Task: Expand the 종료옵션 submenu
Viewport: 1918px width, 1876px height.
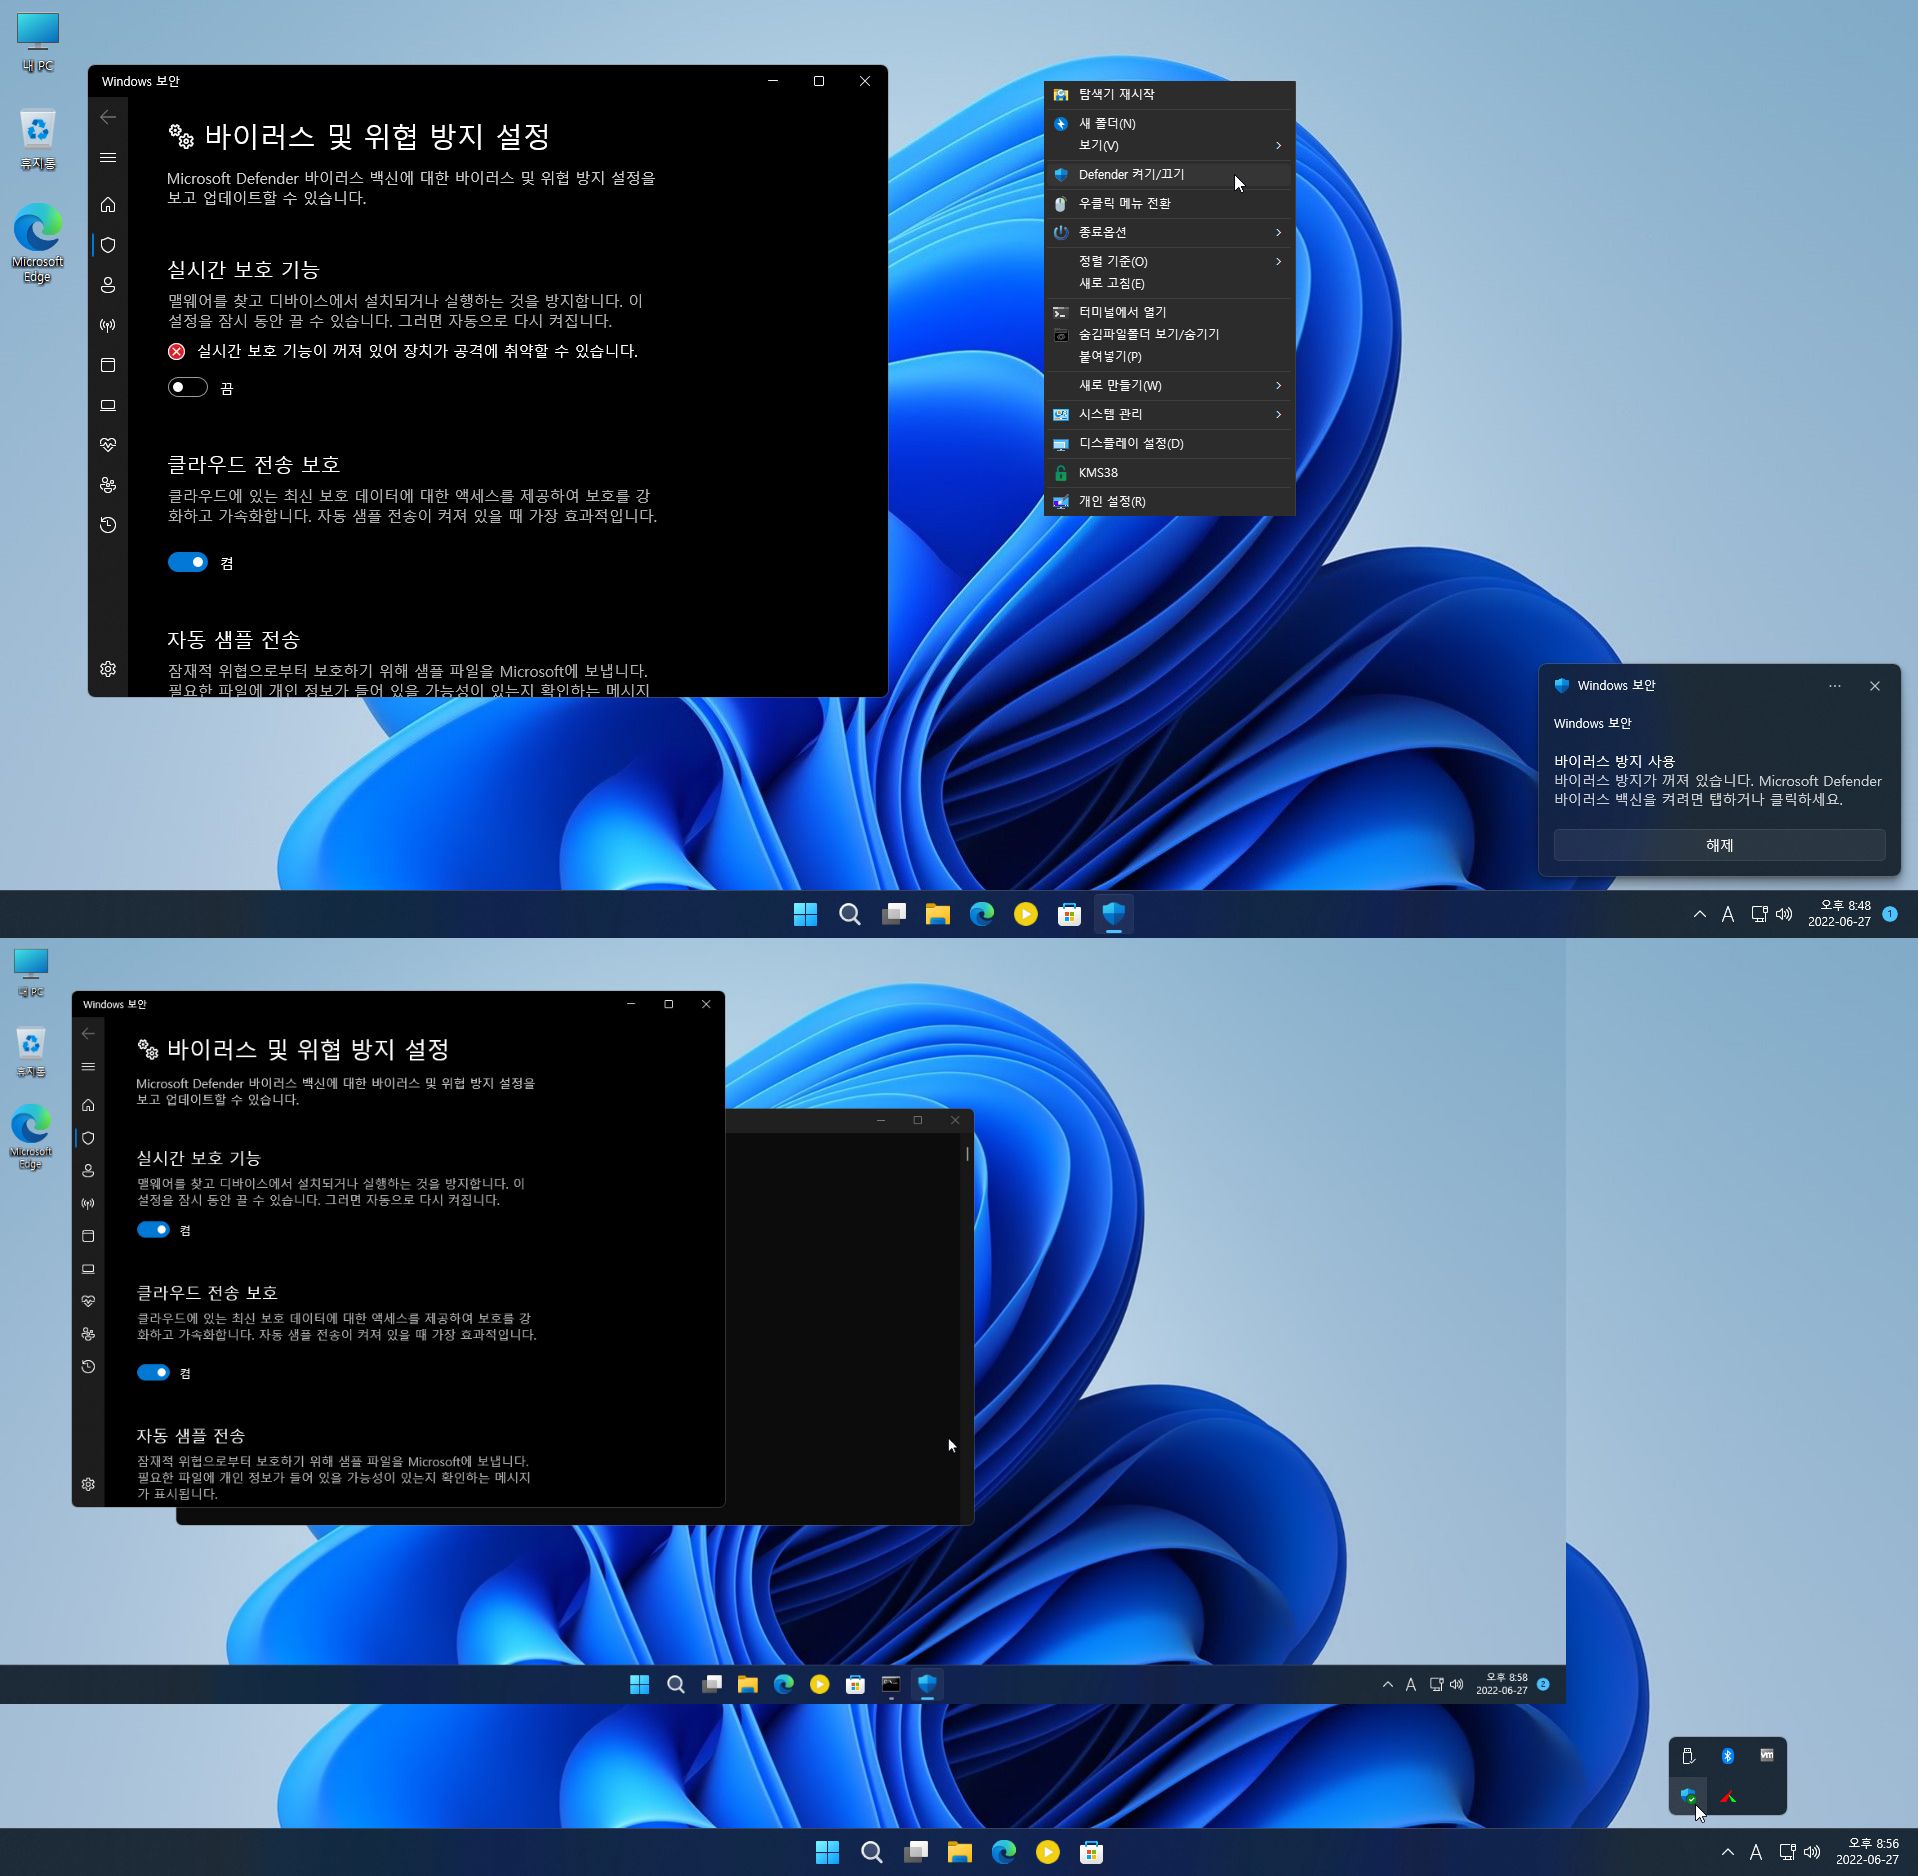Action: (1169, 232)
